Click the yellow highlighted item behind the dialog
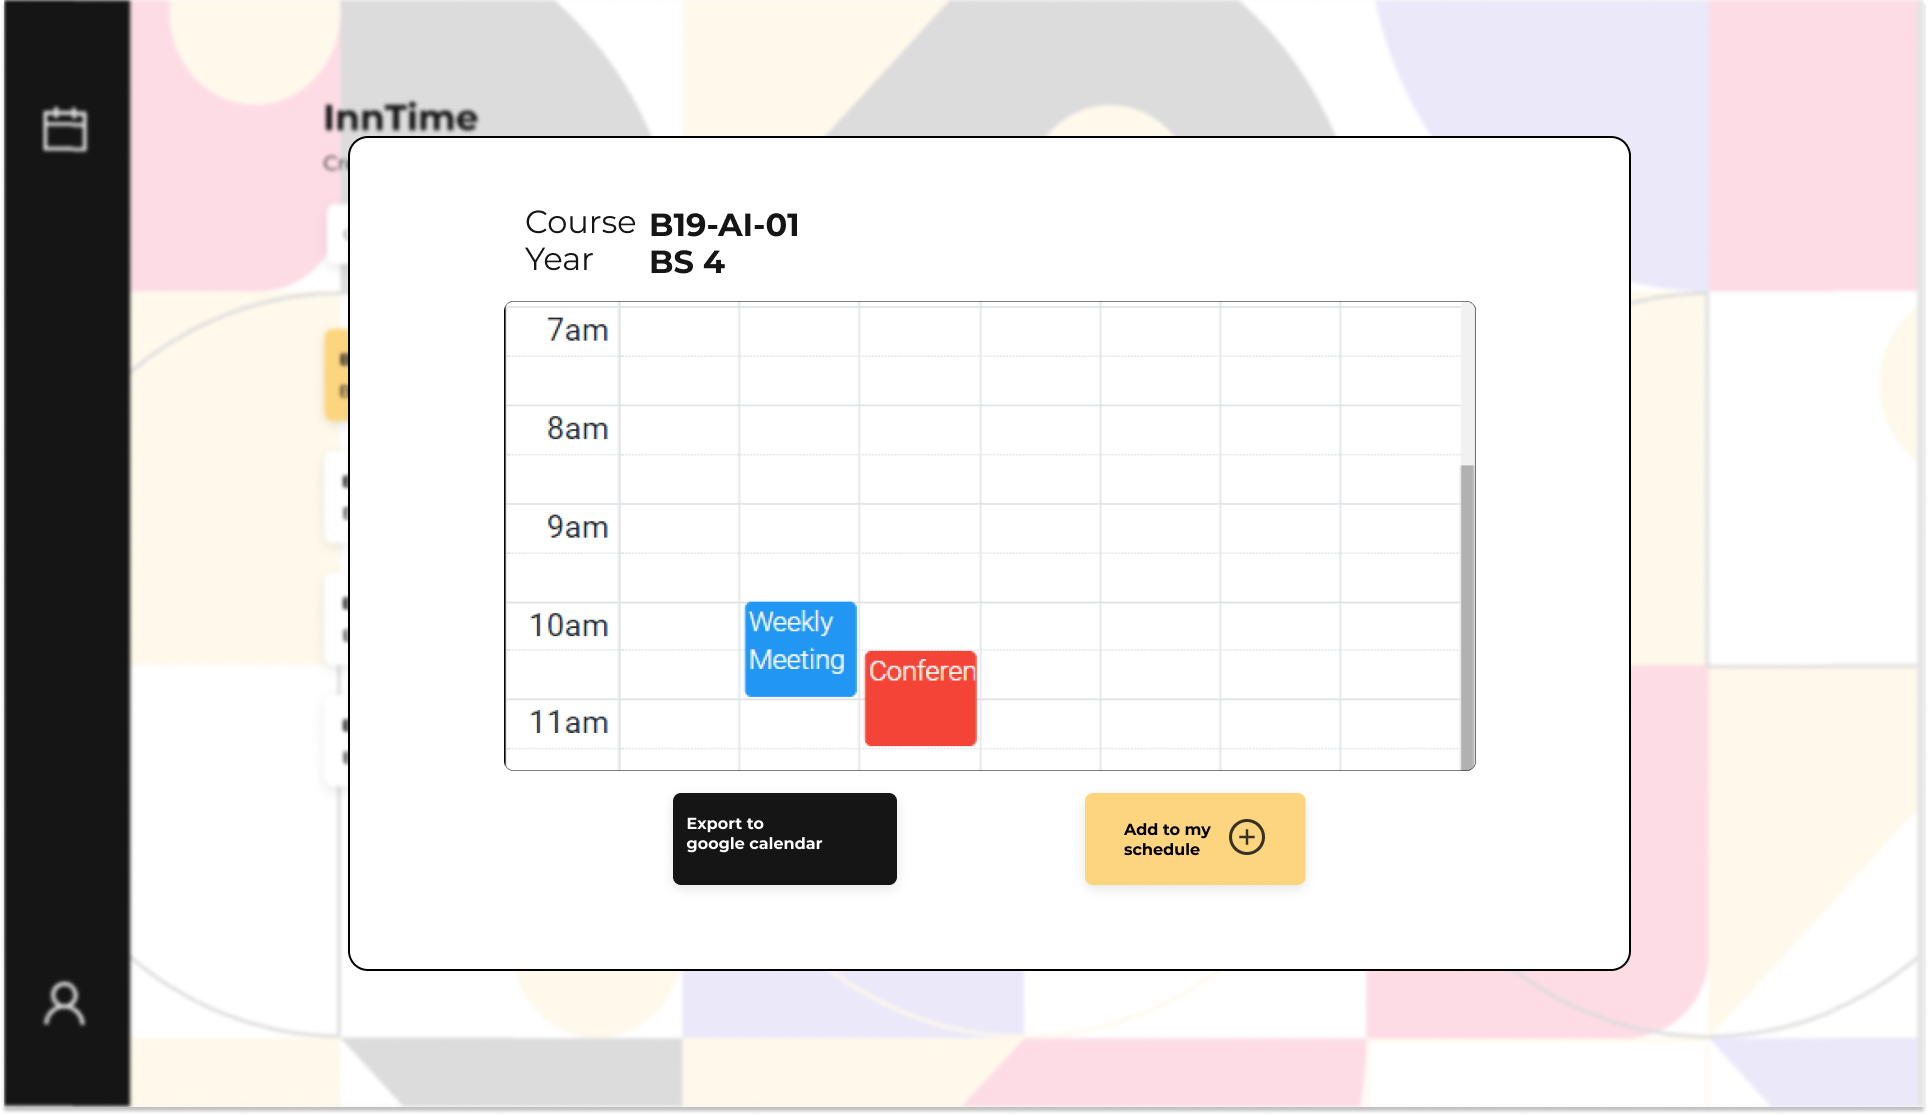The image size is (1928, 1115). click(x=336, y=375)
